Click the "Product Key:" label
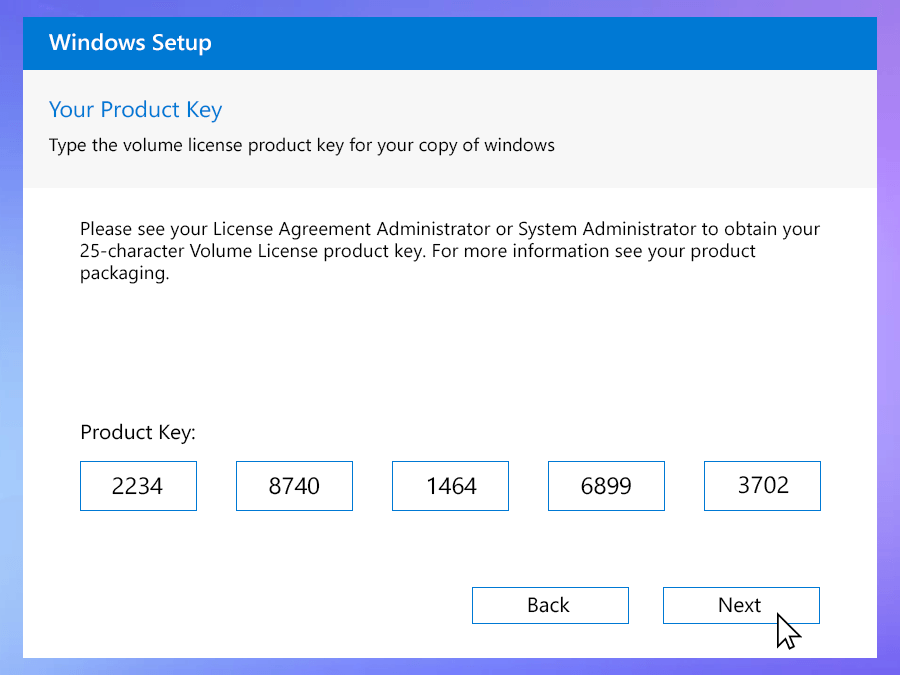Screen dimensions: 900x675 point(138,433)
